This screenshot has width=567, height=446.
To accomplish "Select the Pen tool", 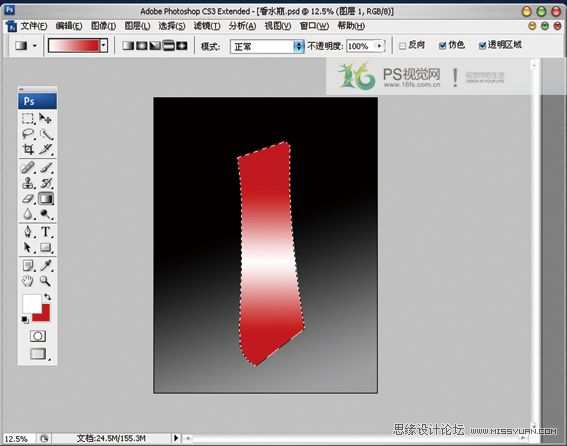I will 28,232.
